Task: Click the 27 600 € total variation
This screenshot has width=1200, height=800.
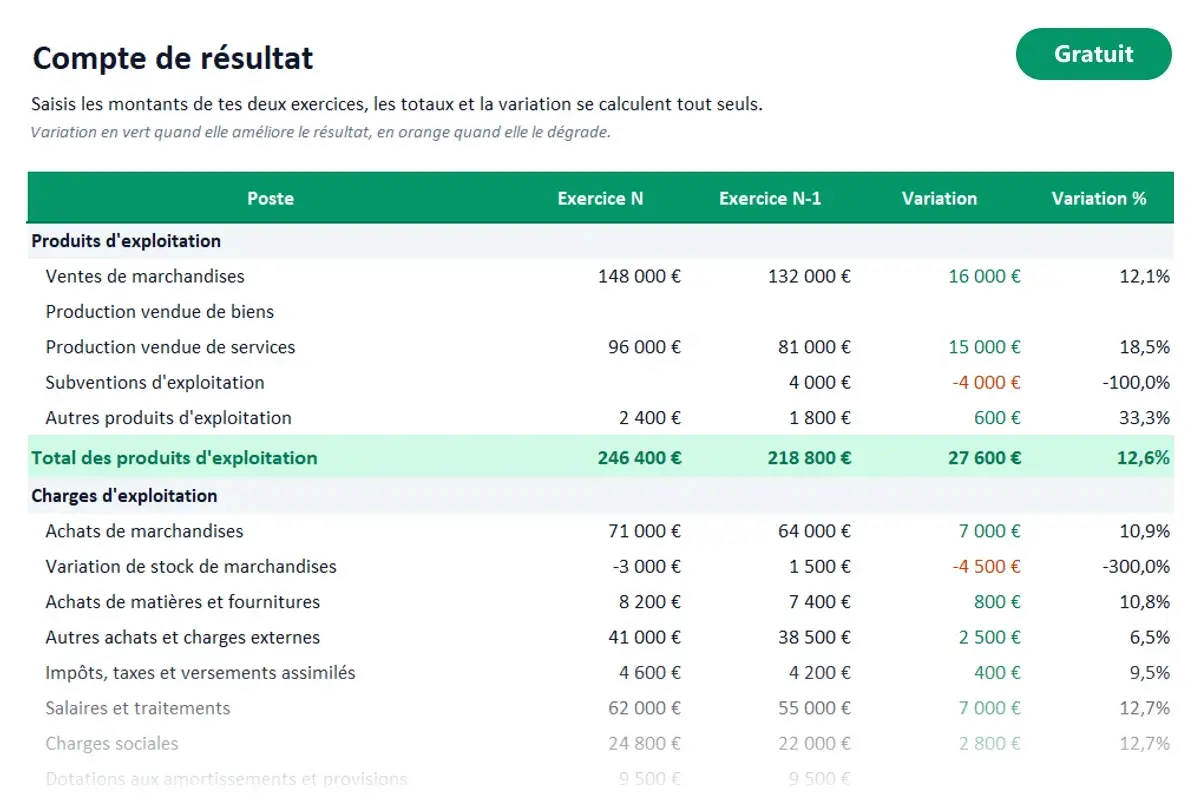Action: point(984,458)
